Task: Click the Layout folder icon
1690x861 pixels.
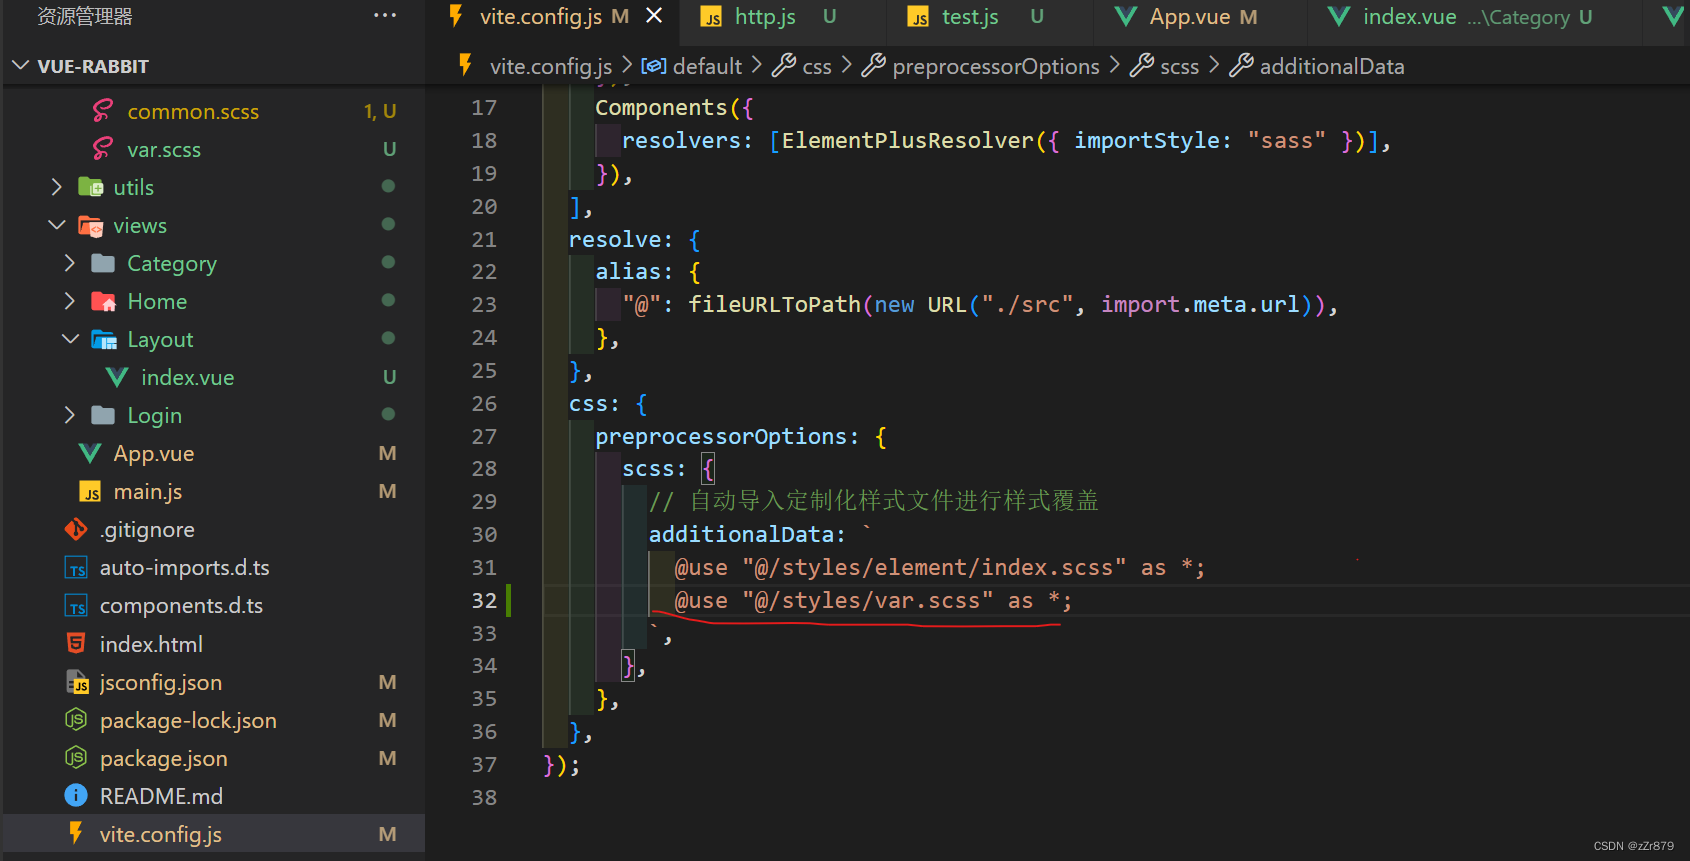Action: (104, 340)
